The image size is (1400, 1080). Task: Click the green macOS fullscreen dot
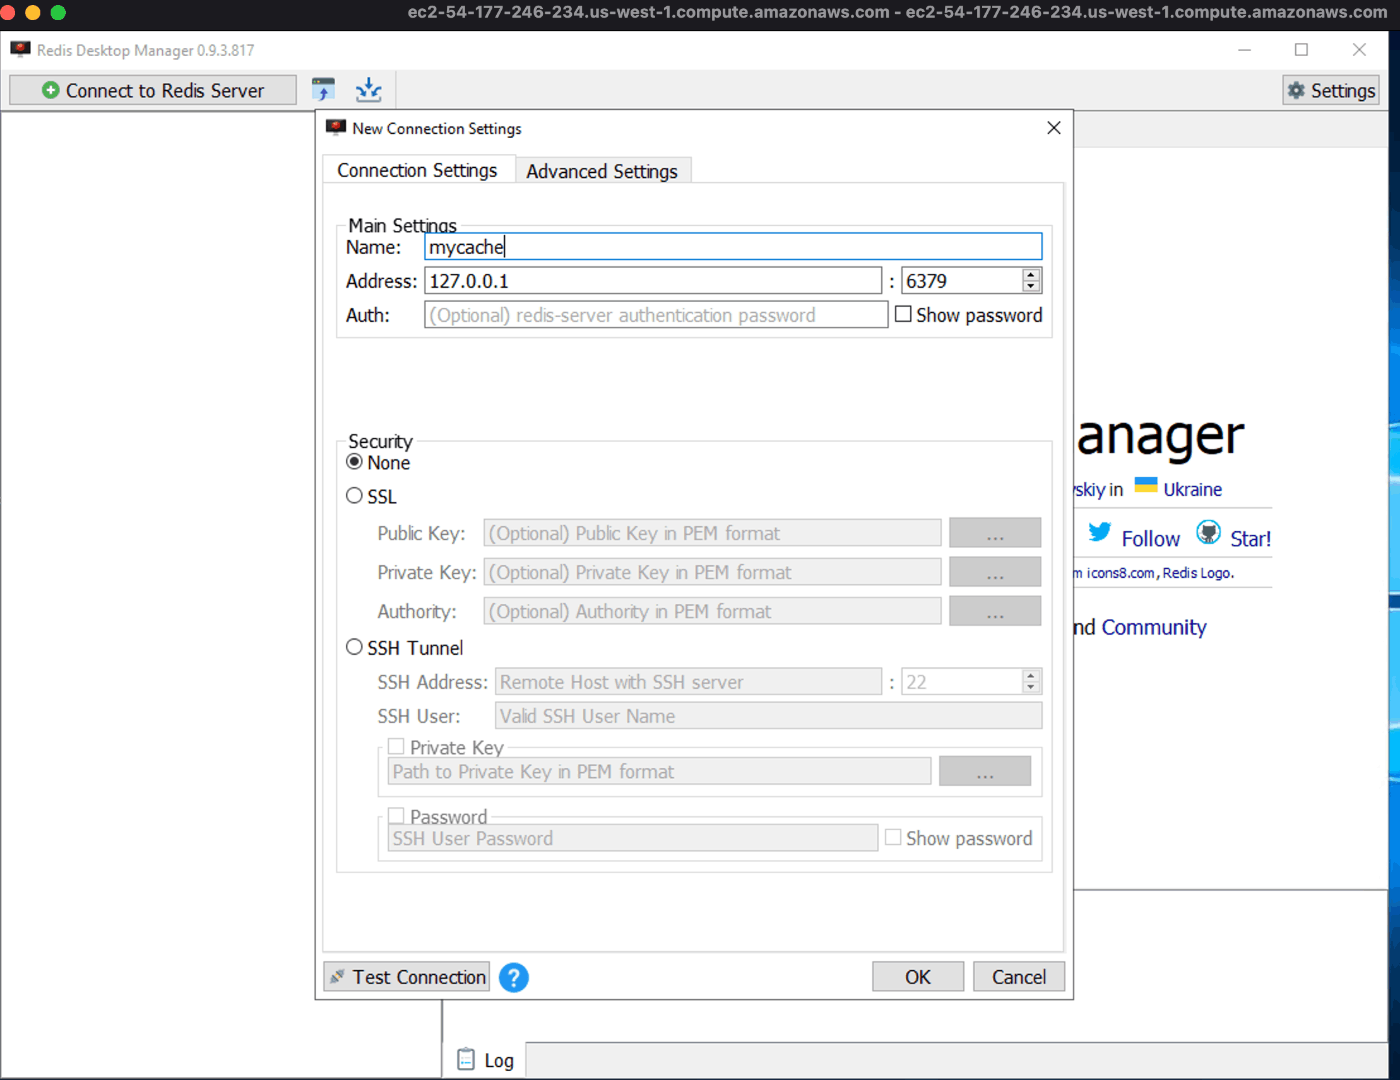click(58, 12)
